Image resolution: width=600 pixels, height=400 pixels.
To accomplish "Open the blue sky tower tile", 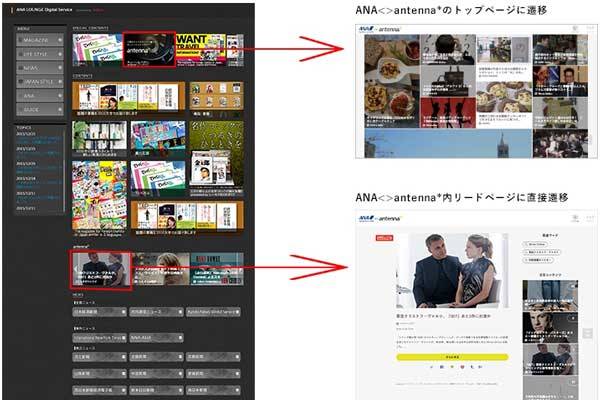I will click(x=448, y=143).
